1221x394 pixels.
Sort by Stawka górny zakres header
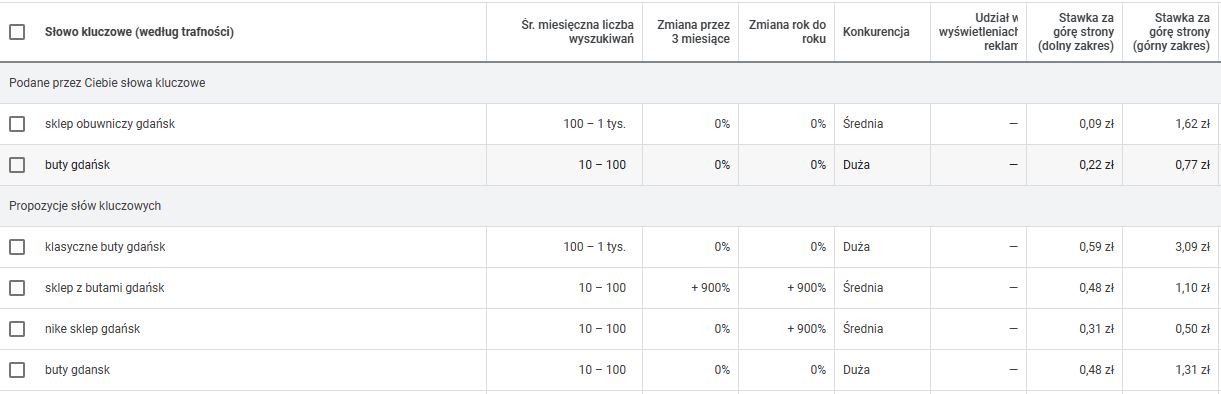click(x=1171, y=31)
